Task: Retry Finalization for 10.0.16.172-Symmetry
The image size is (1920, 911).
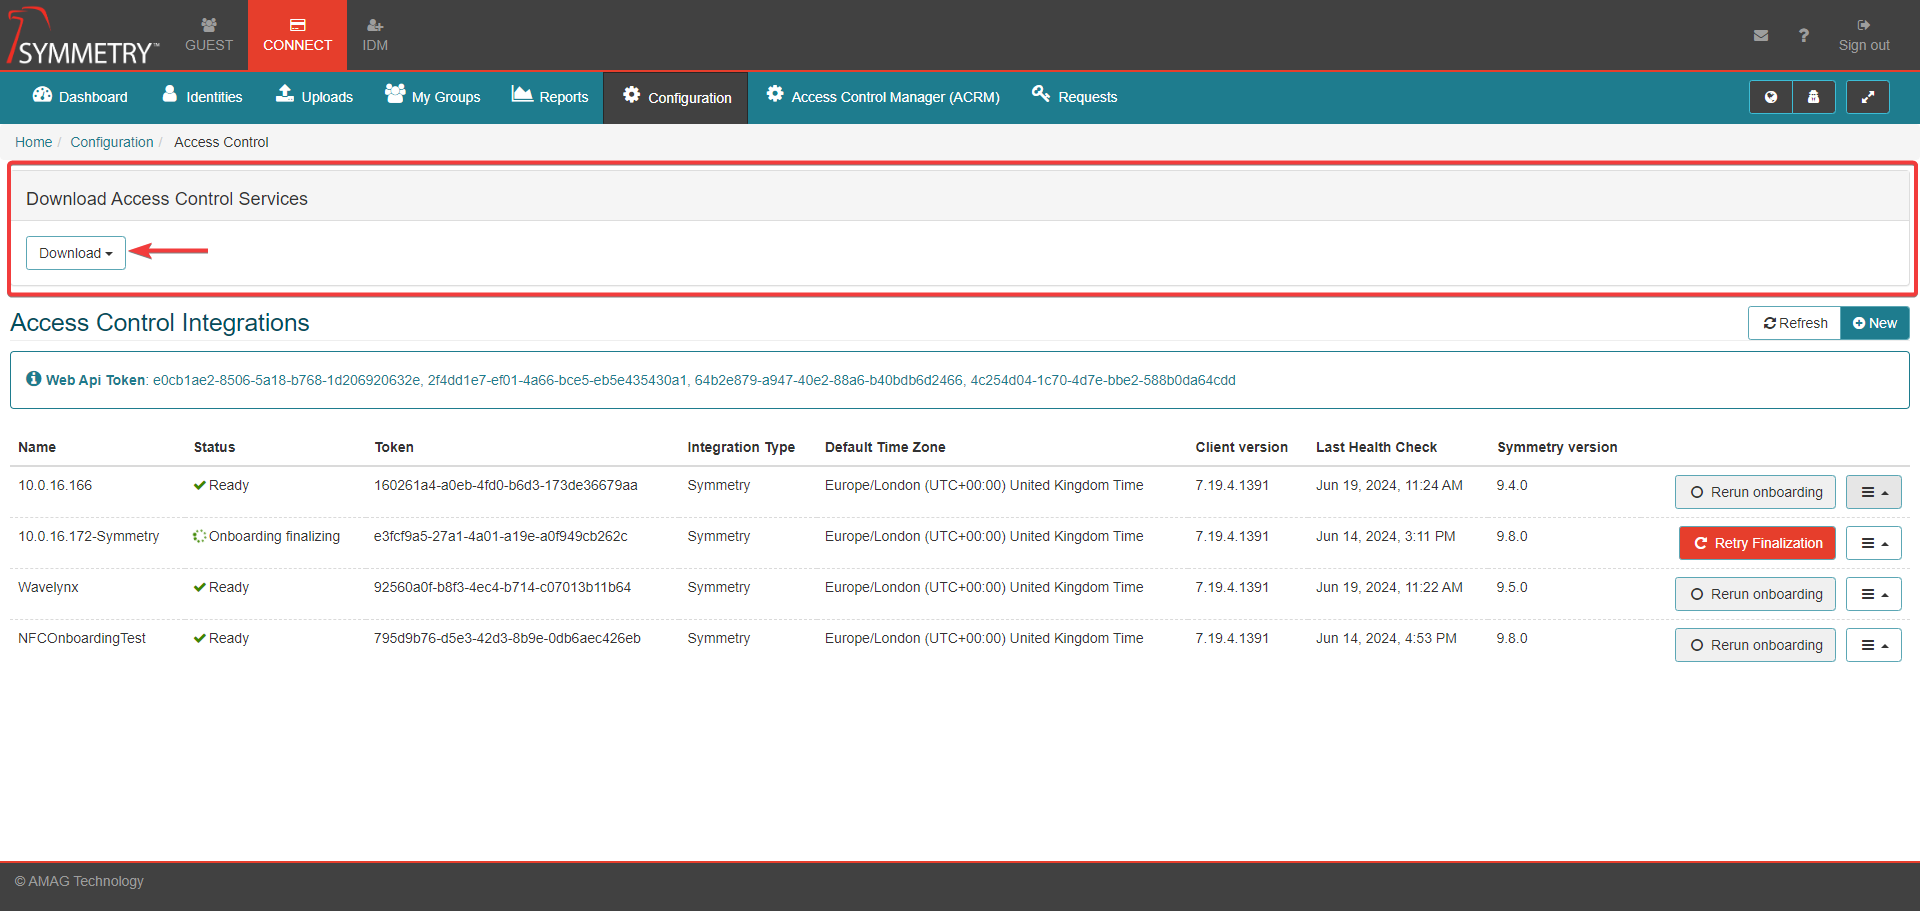Action: click(x=1758, y=543)
